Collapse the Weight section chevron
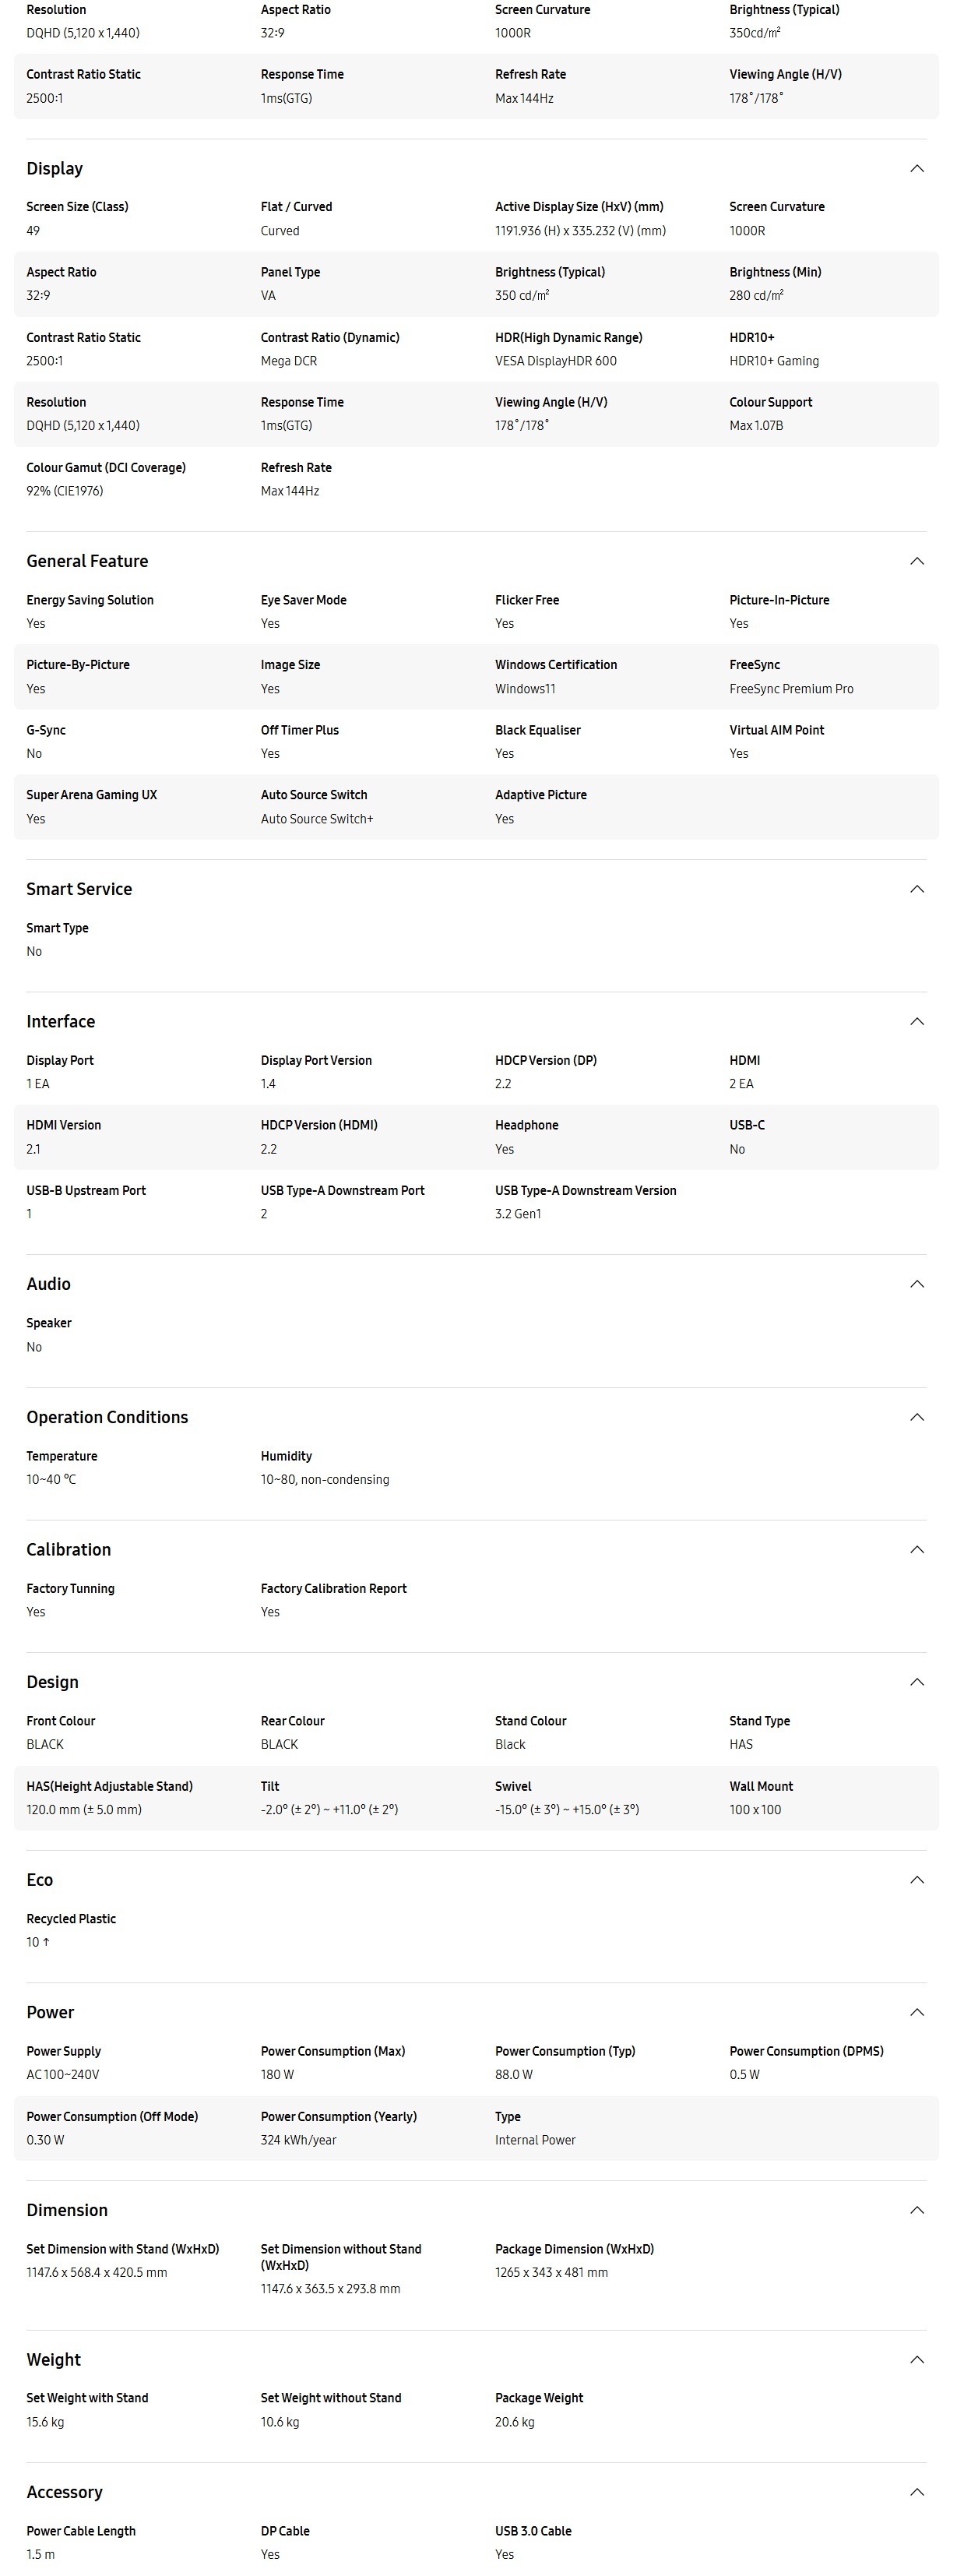The height and width of the screenshot is (2576, 964). coord(916,2359)
